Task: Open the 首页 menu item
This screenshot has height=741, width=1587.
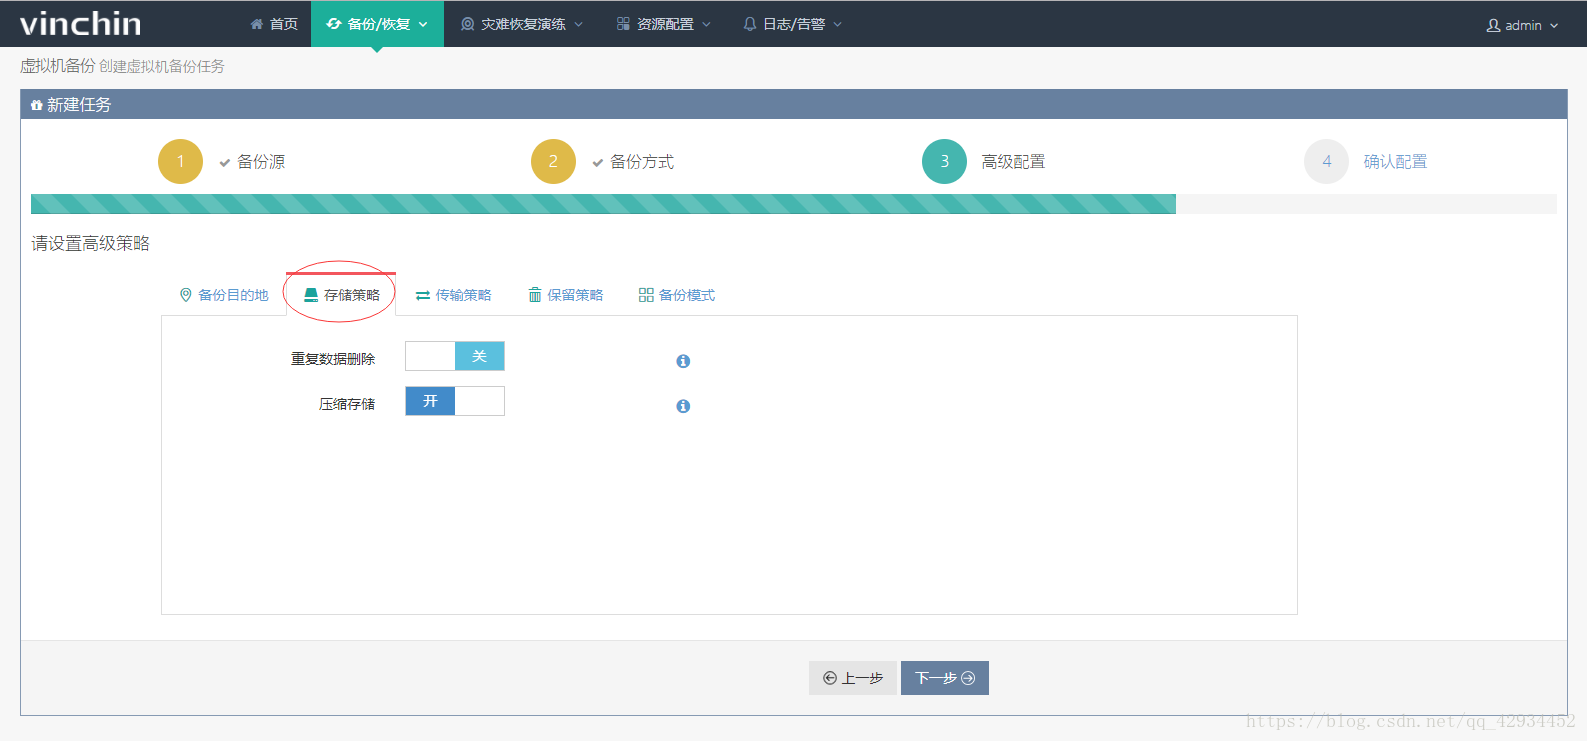Action: pos(274,24)
